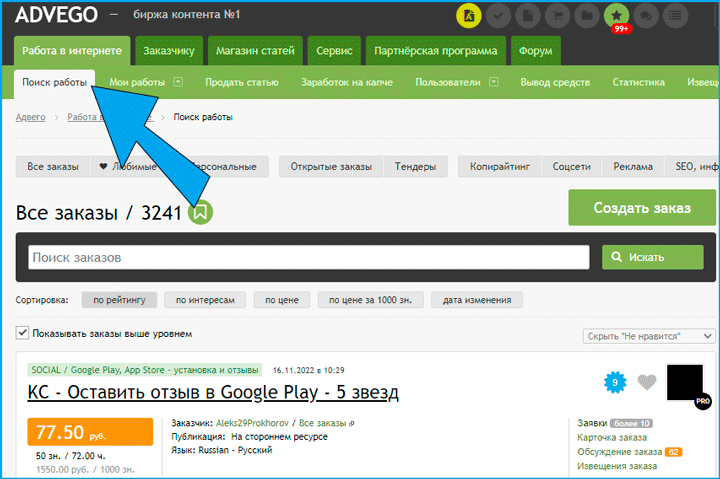Open customer 'Aleks29Prokhorov' profile link
The height and width of the screenshot is (479, 720).
(x=252, y=423)
